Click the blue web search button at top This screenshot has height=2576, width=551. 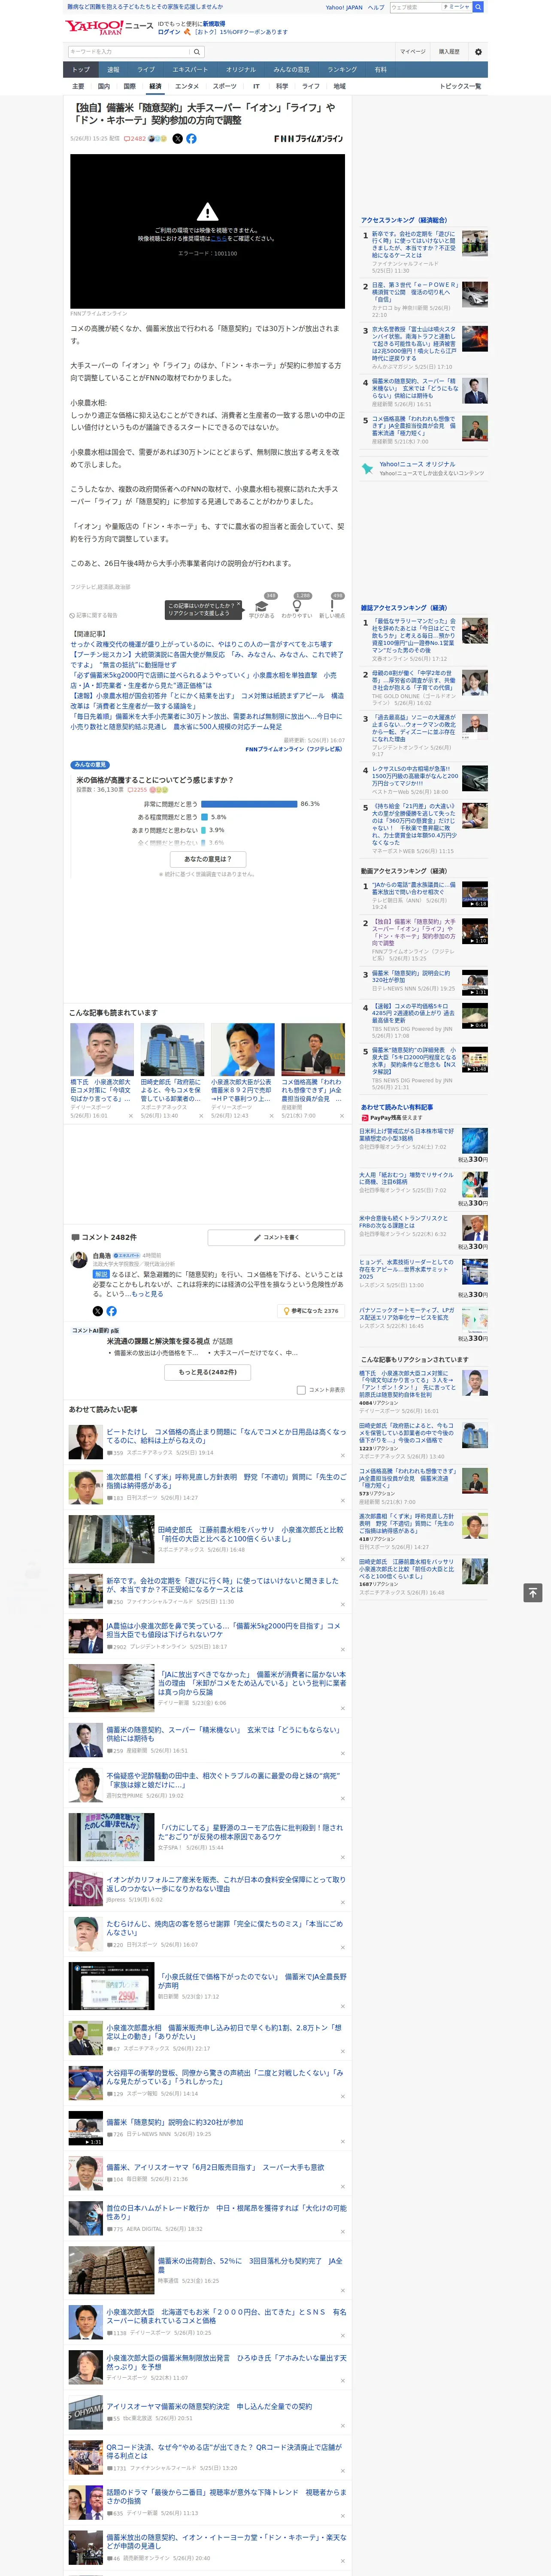(x=478, y=7)
